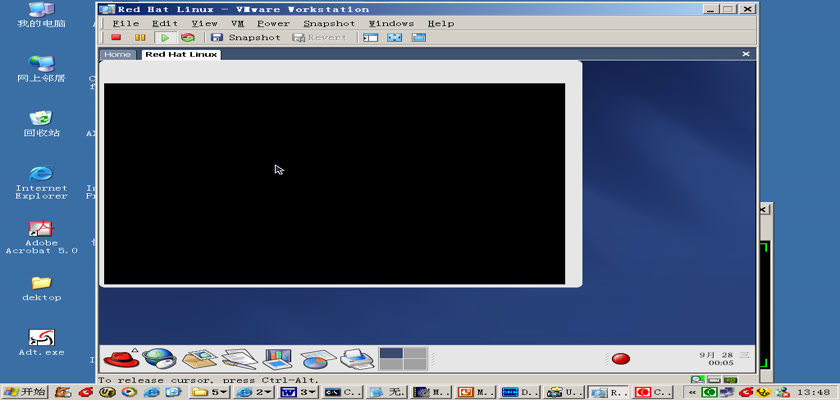
Task: Open the Snapshot menu
Action: point(329,23)
